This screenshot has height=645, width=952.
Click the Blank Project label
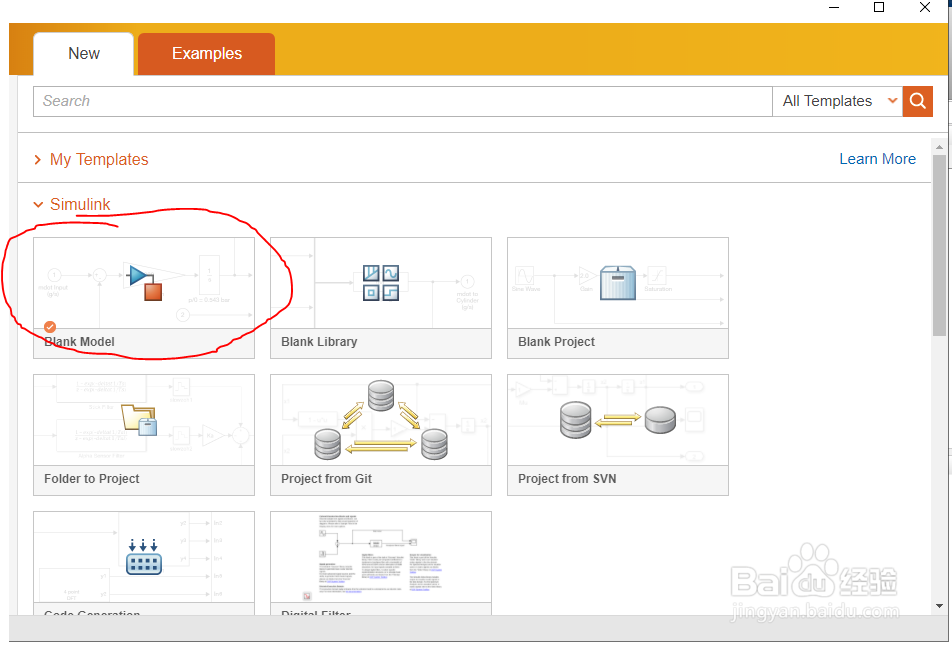coord(556,342)
